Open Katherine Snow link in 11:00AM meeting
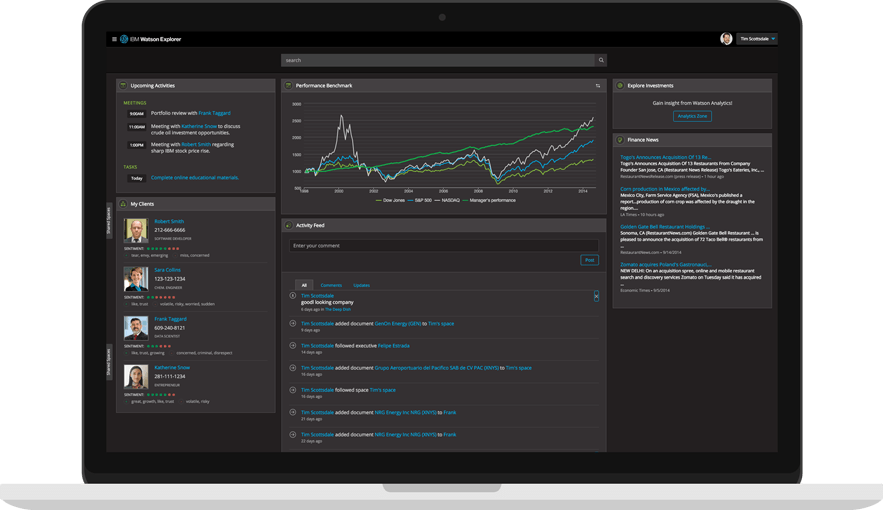Viewport: 883px width, 510px height. pos(199,127)
